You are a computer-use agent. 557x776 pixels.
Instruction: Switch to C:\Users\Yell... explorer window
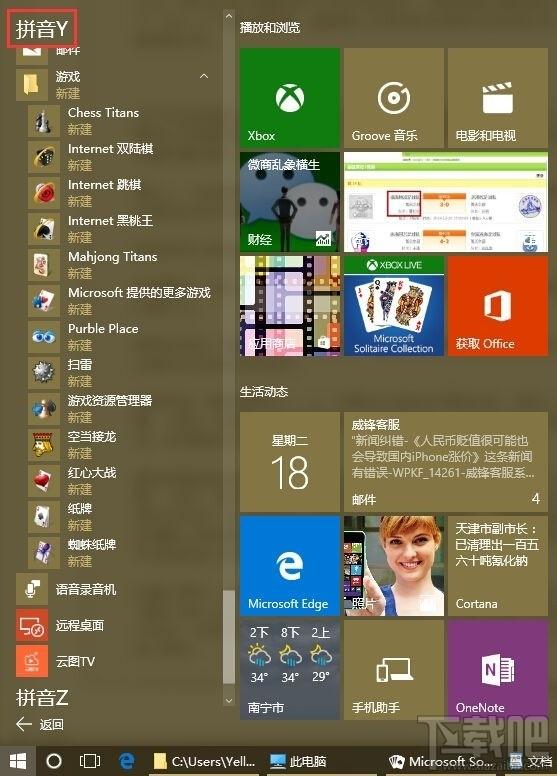204,761
